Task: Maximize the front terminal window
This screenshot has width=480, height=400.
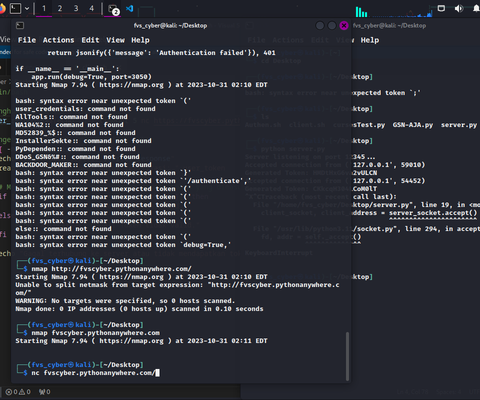Action: (x=332, y=26)
